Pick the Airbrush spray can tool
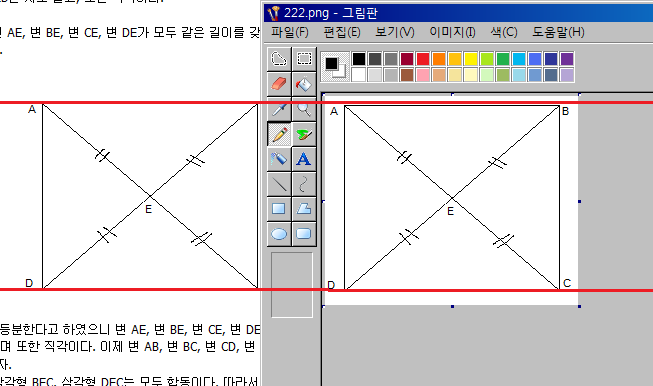The width and height of the screenshot is (653, 386). pos(279,159)
